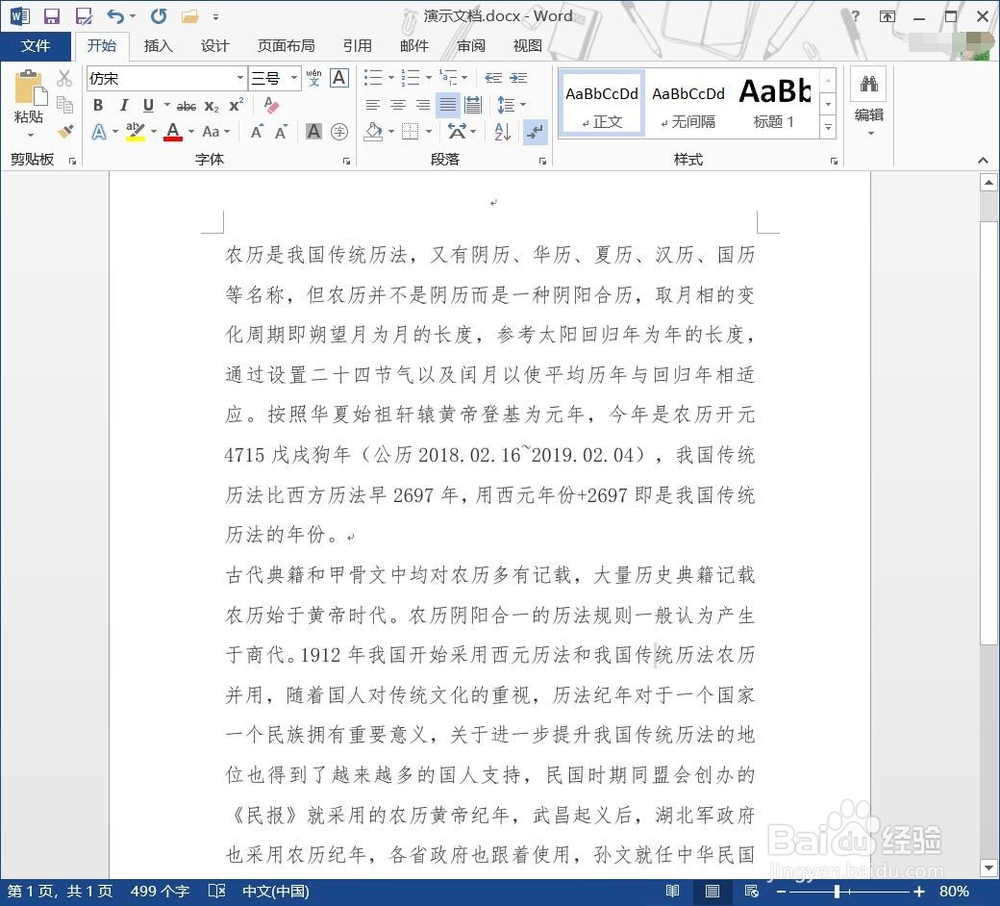This screenshot has height=906, width=1000.
Task: Select Align Left paragraph alignment
Action: point(373,105)
